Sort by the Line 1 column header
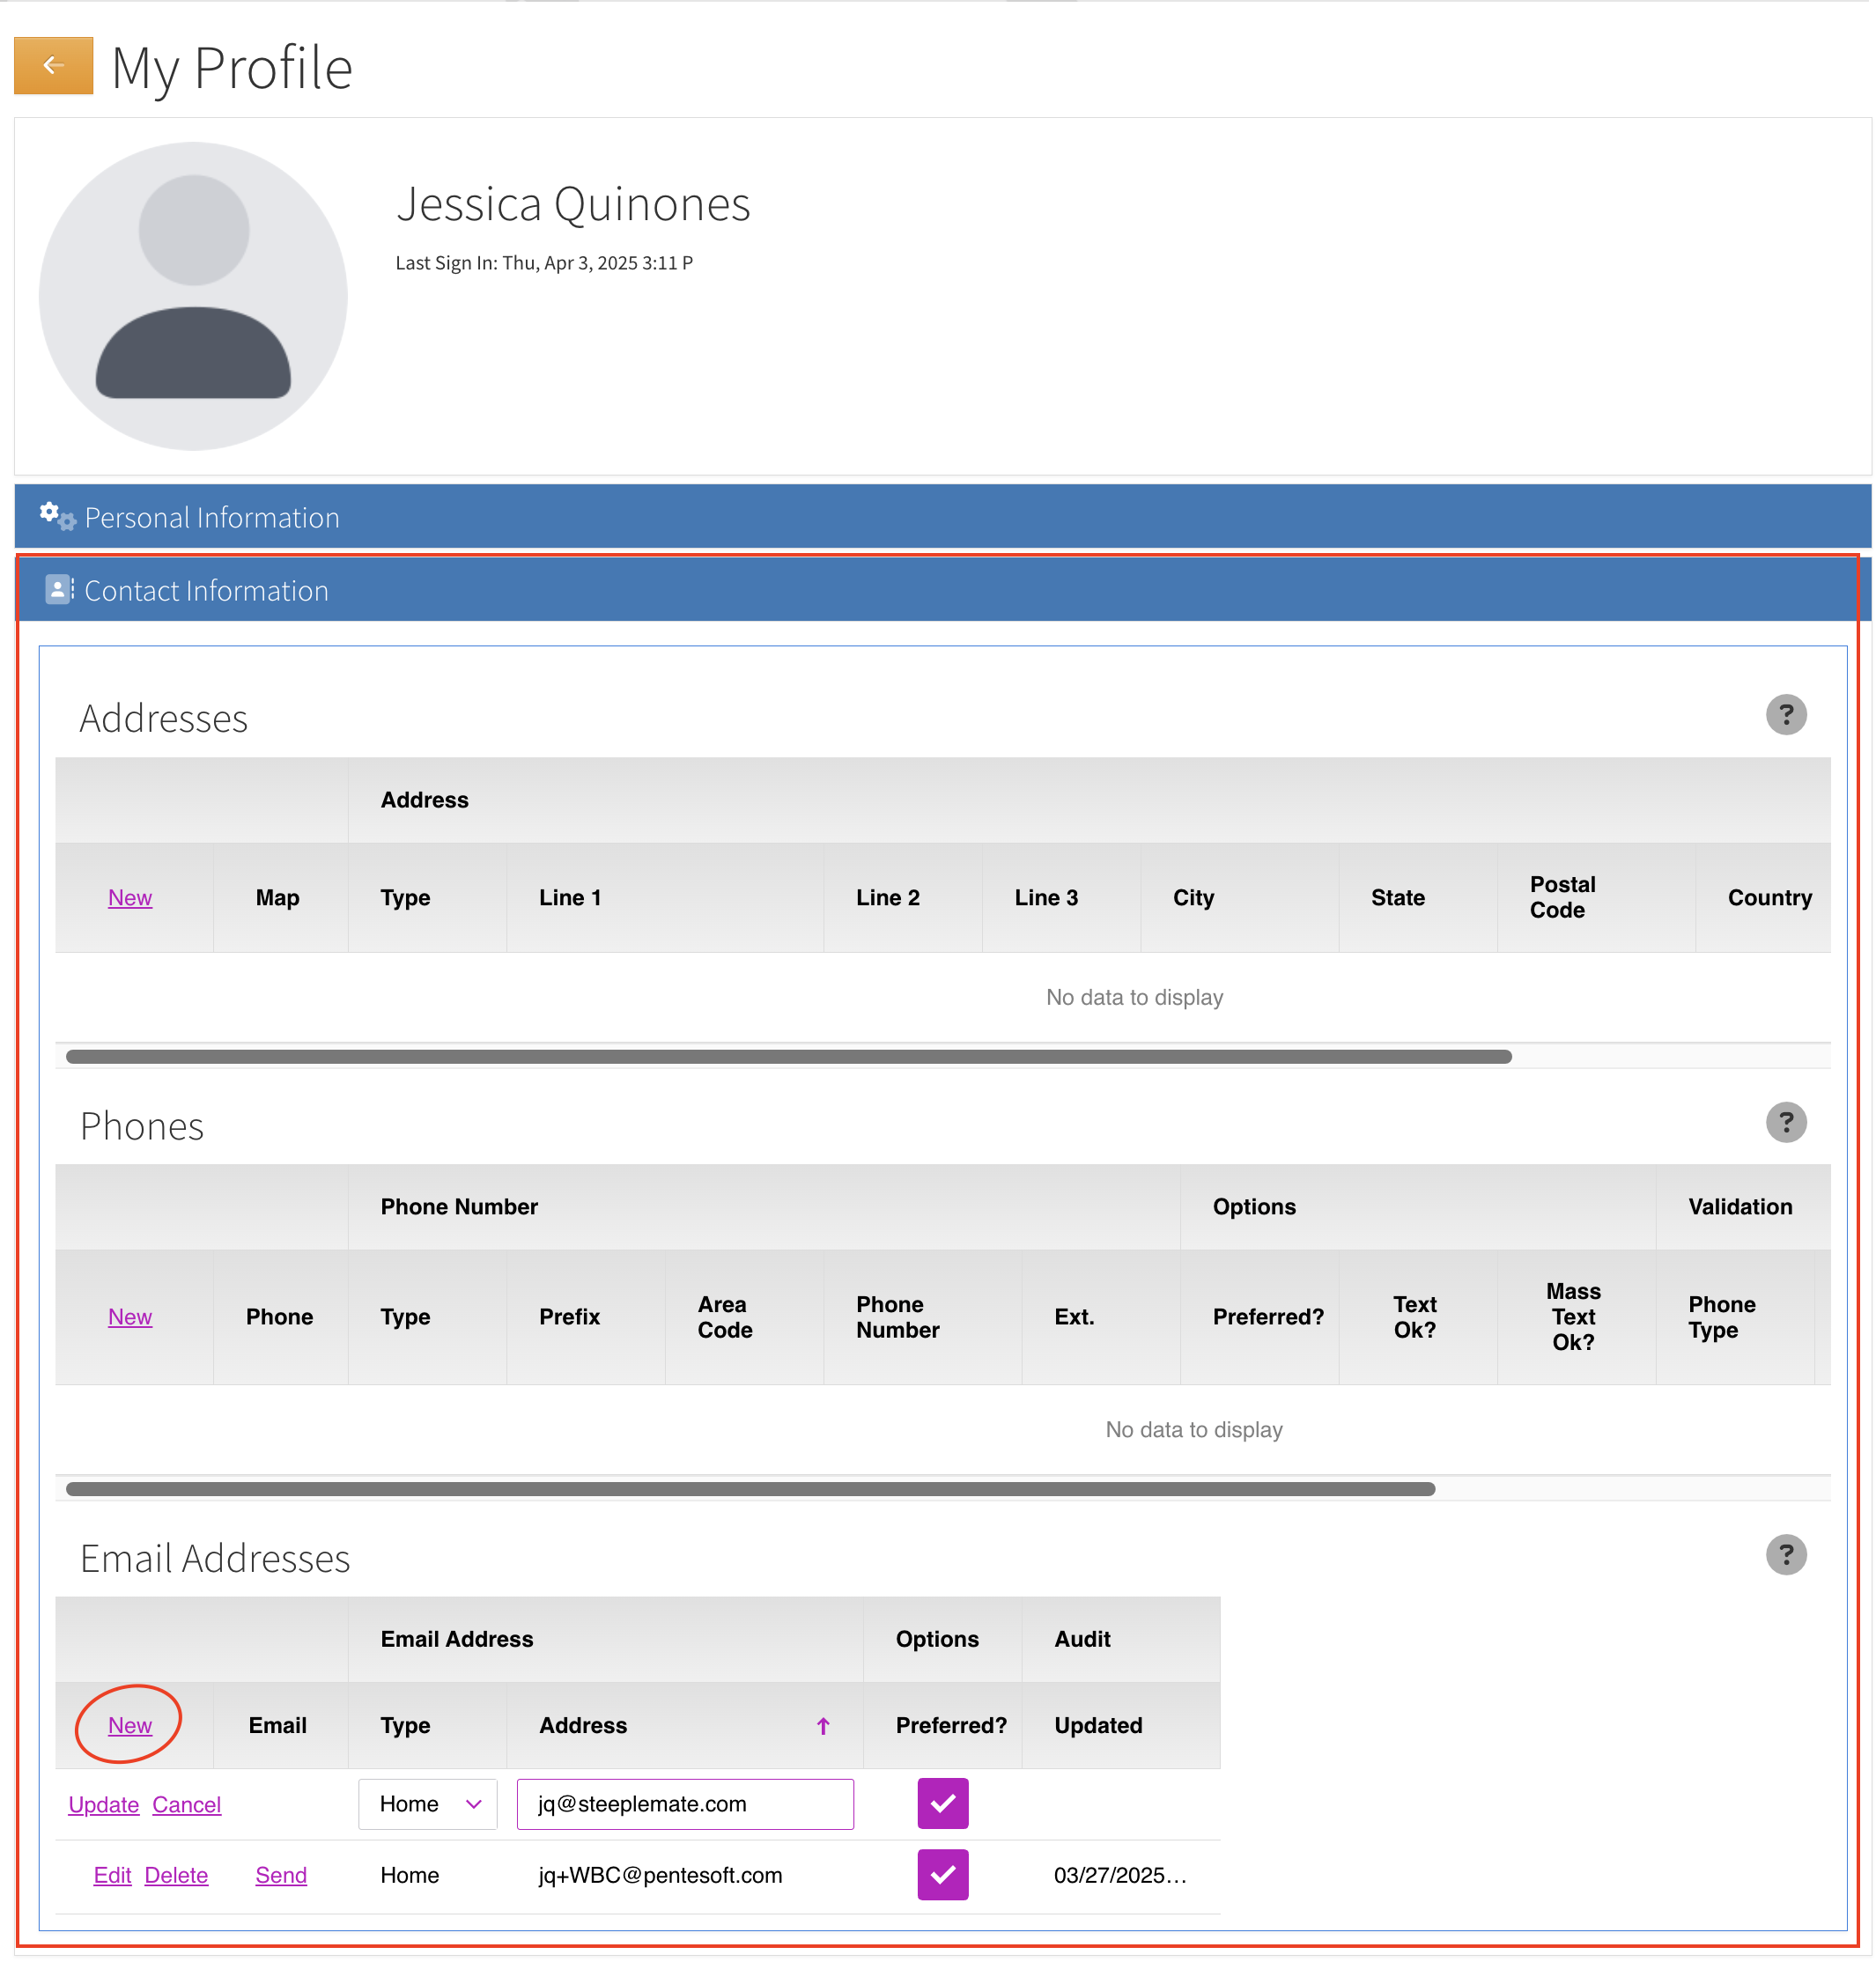The width and height of the screenshot is (1876, 1962). pos(665,898)
